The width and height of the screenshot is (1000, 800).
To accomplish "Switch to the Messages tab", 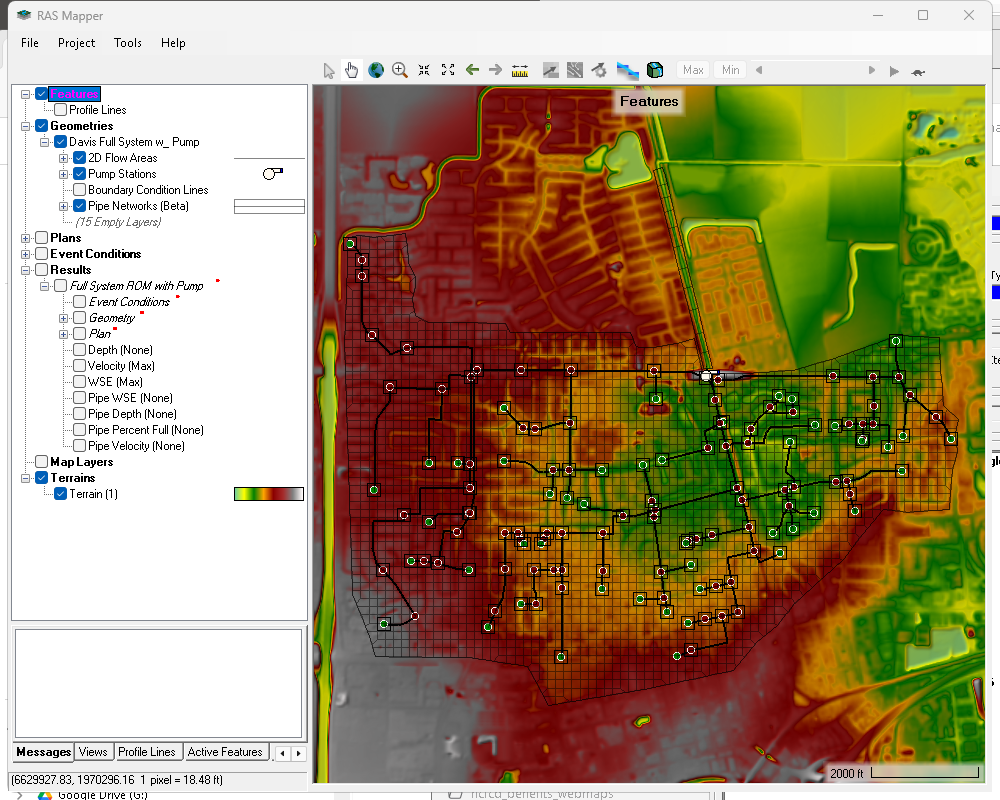I will pos(43,752).
